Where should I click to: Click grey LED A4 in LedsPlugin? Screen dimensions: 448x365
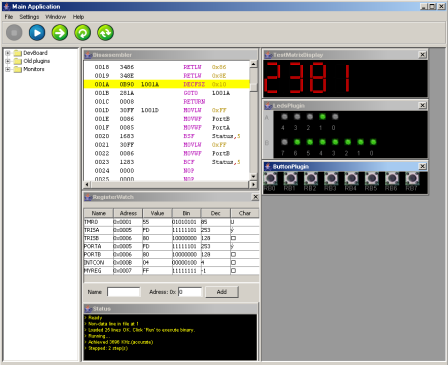point(284,117)
